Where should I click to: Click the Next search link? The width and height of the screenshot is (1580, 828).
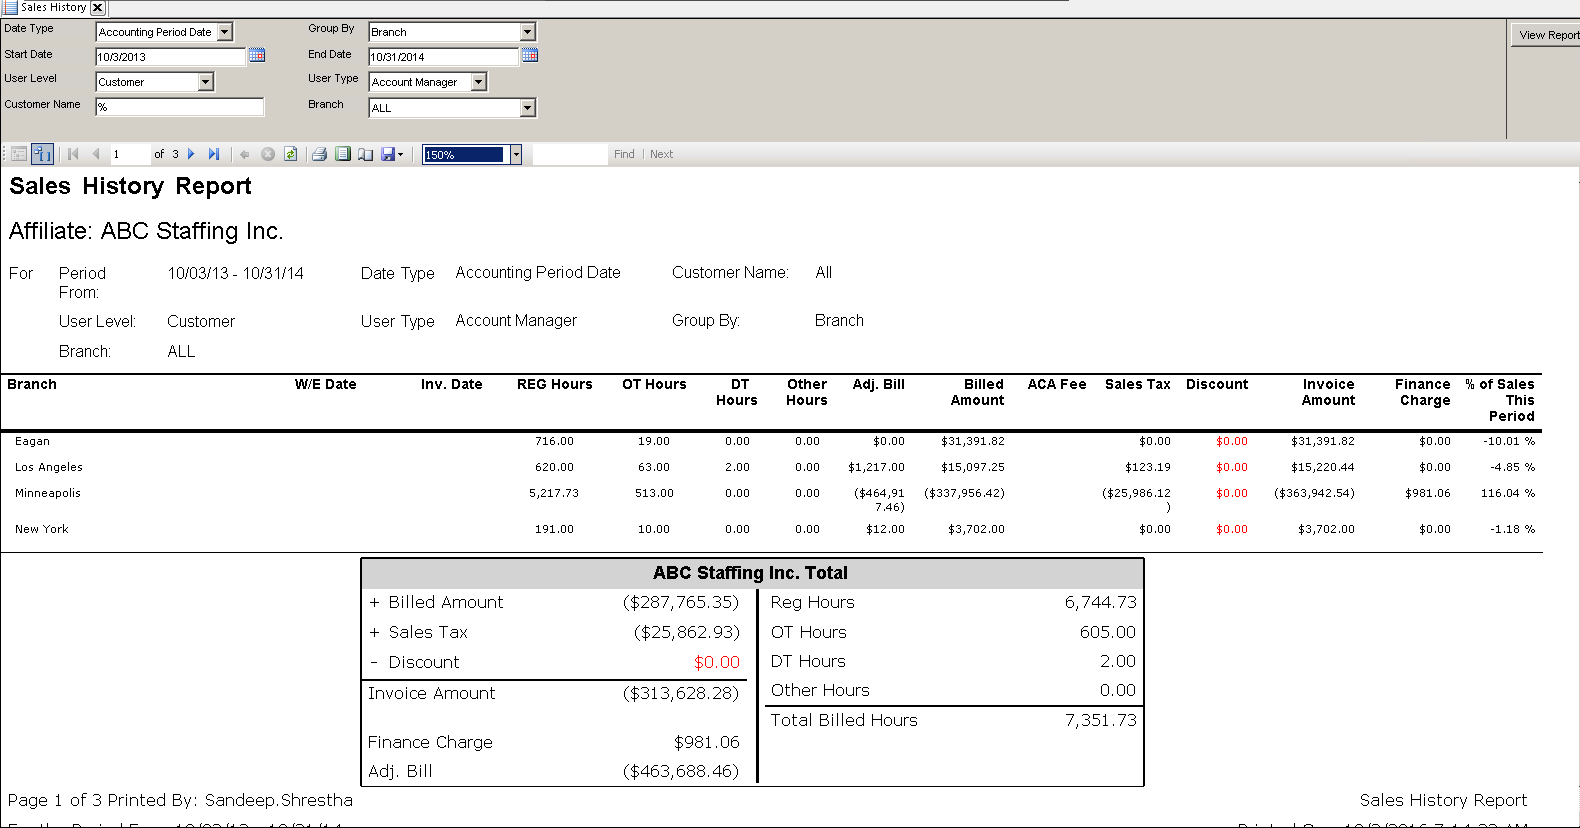[661, 154]
